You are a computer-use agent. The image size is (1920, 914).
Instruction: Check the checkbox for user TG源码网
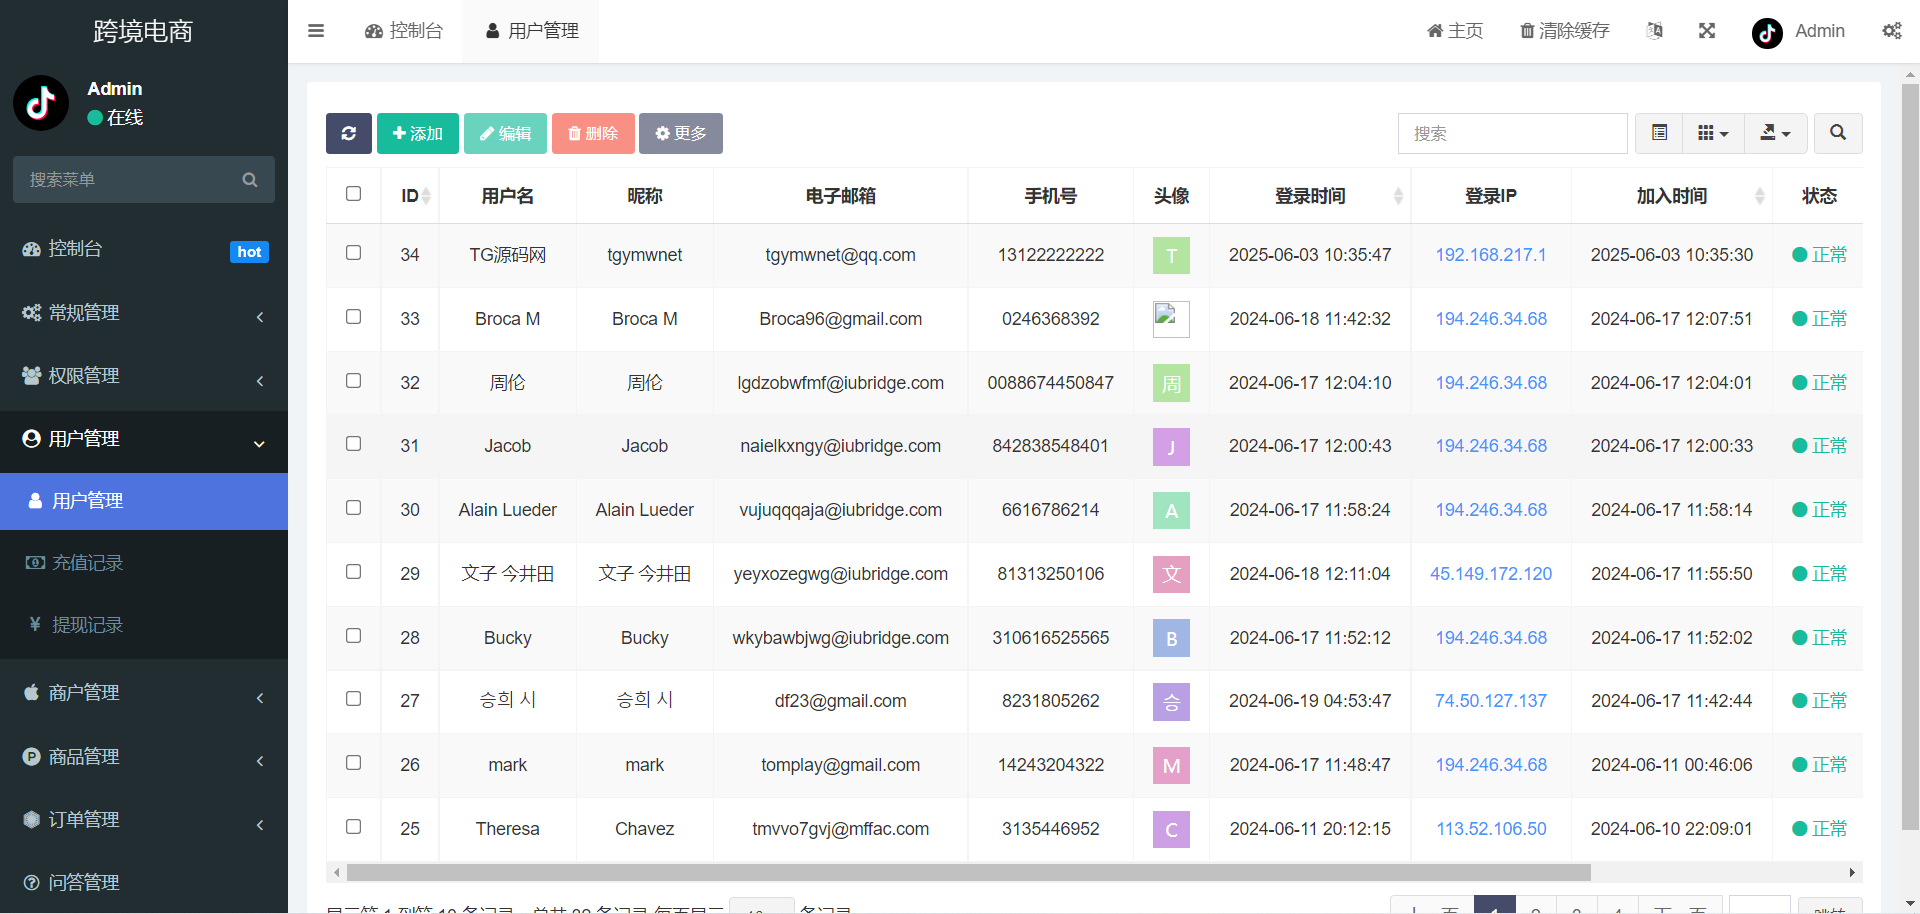[x=353, y=253]
